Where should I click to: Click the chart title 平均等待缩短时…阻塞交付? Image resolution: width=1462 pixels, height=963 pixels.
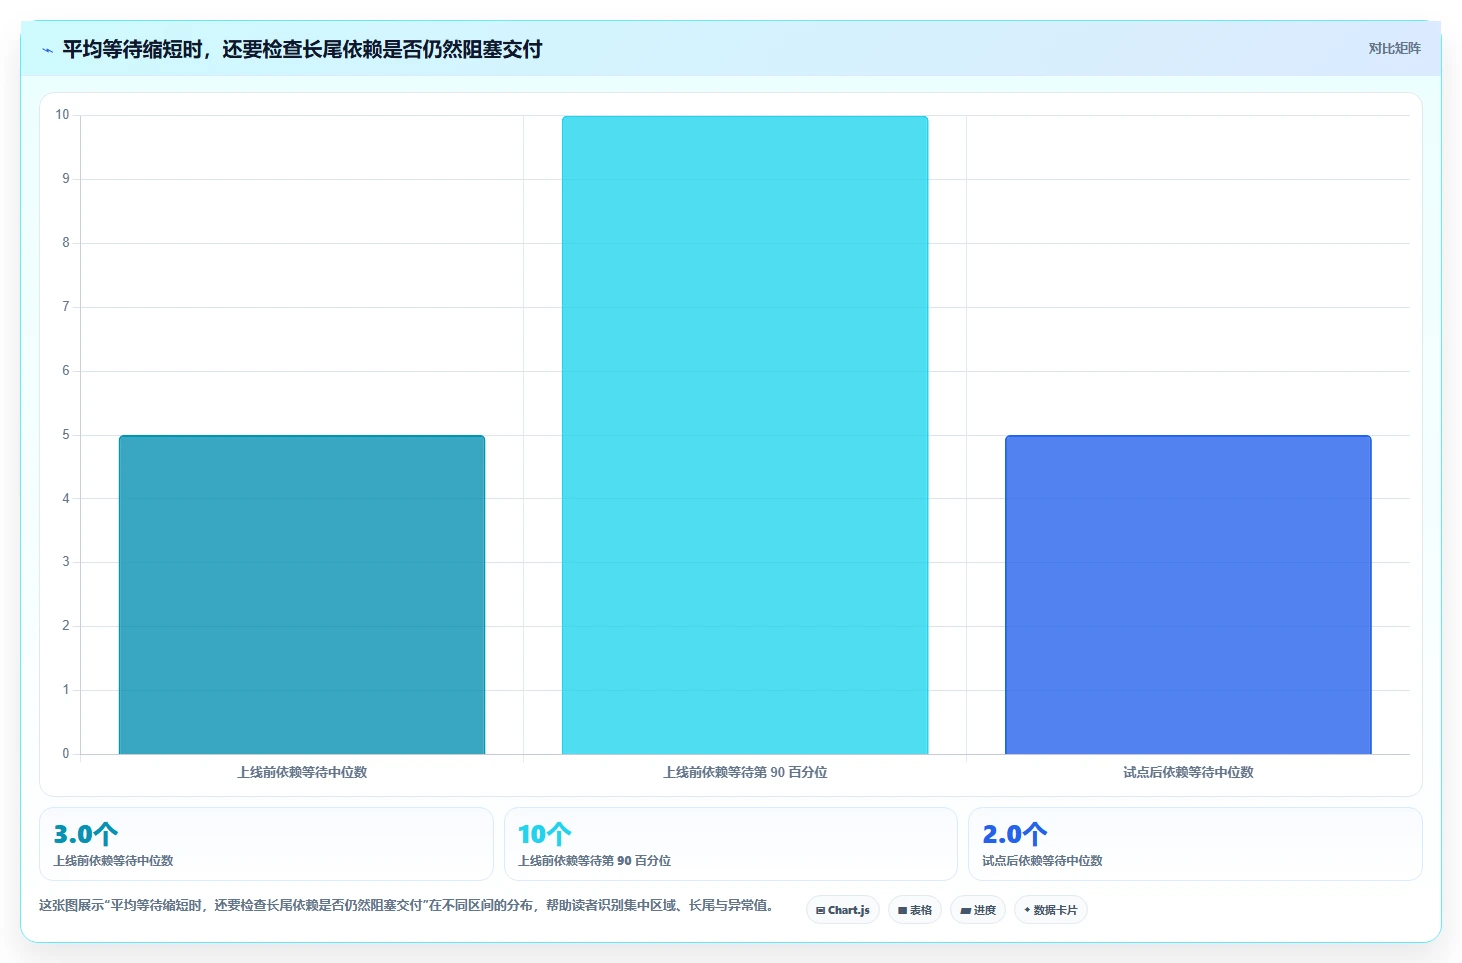click(x=302, y=49)
